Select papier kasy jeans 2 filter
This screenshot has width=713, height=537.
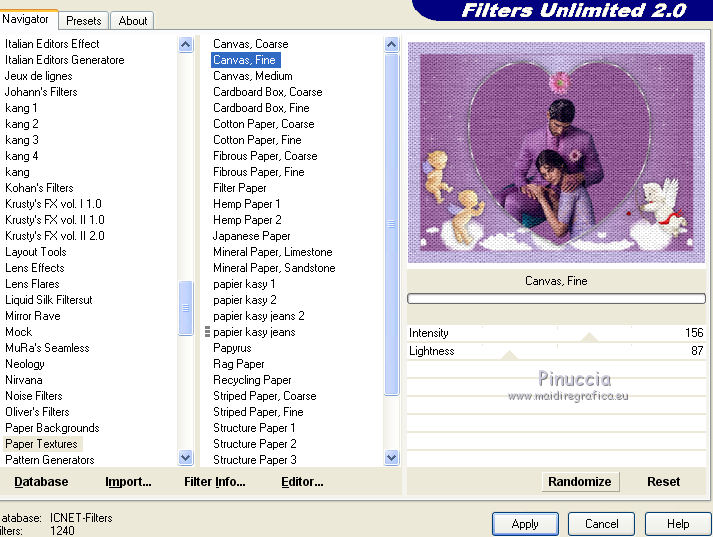259,316
